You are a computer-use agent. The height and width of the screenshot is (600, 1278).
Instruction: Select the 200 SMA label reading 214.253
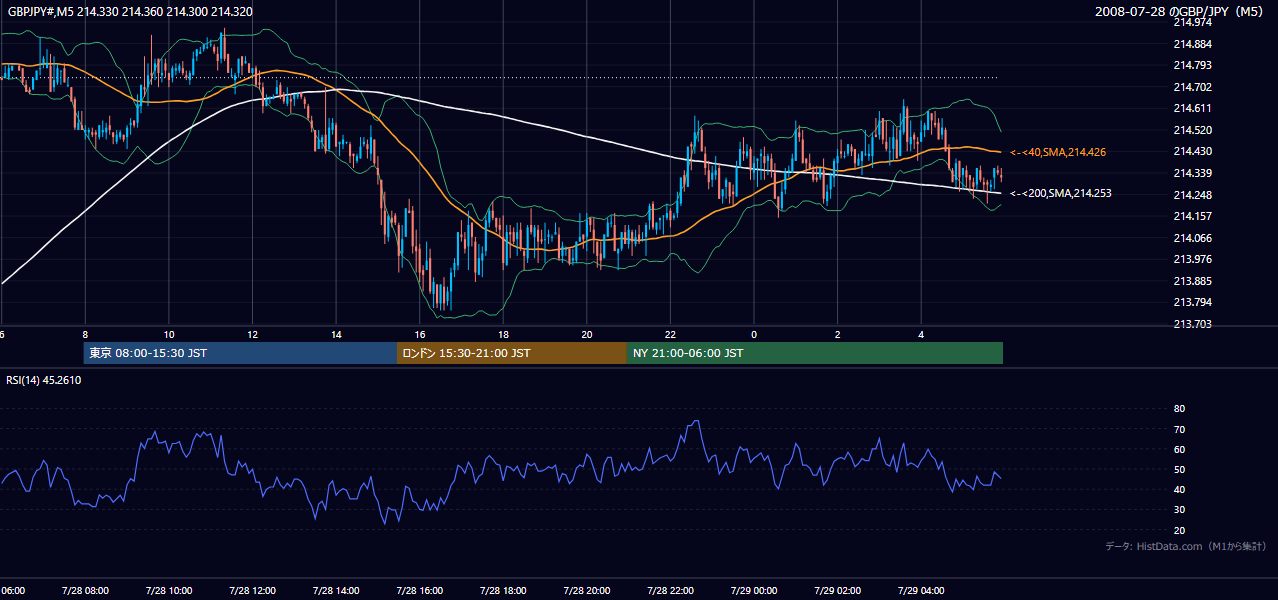point(1059,194)
